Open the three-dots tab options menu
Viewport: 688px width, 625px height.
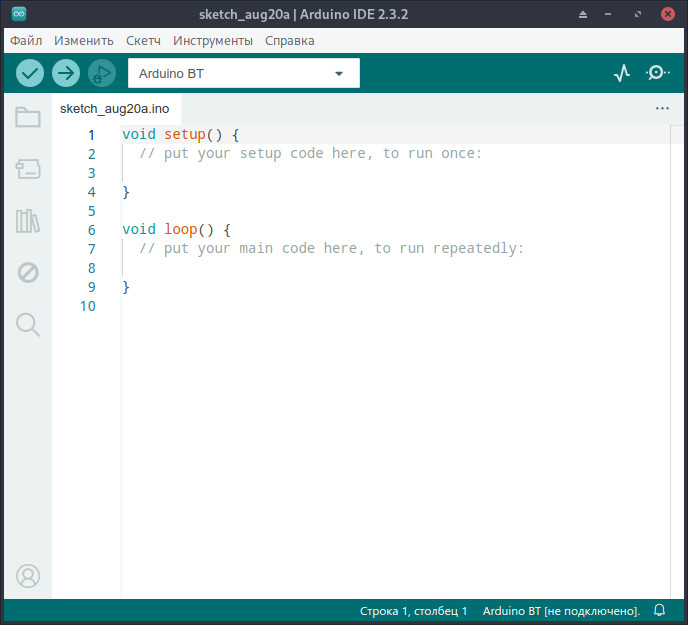(662, 108)
